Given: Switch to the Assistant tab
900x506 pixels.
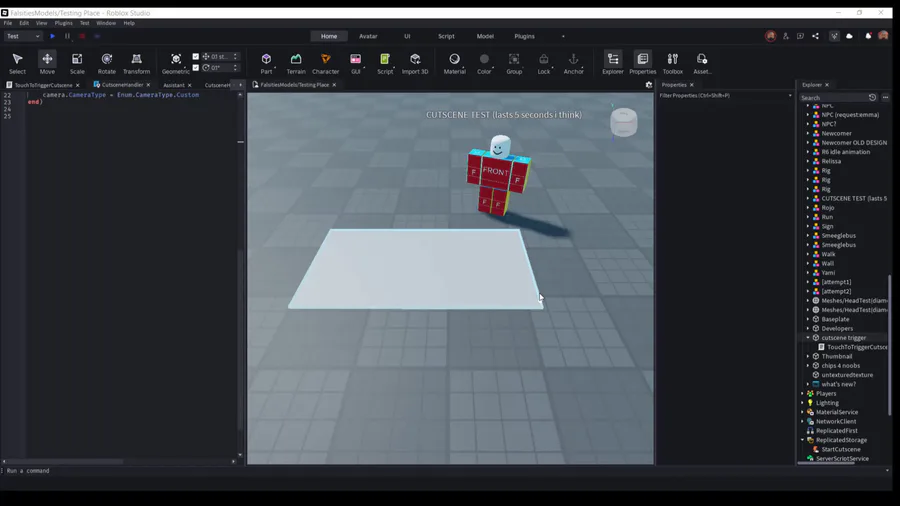Looking at the screenshot, I should [x=174, y=85].
